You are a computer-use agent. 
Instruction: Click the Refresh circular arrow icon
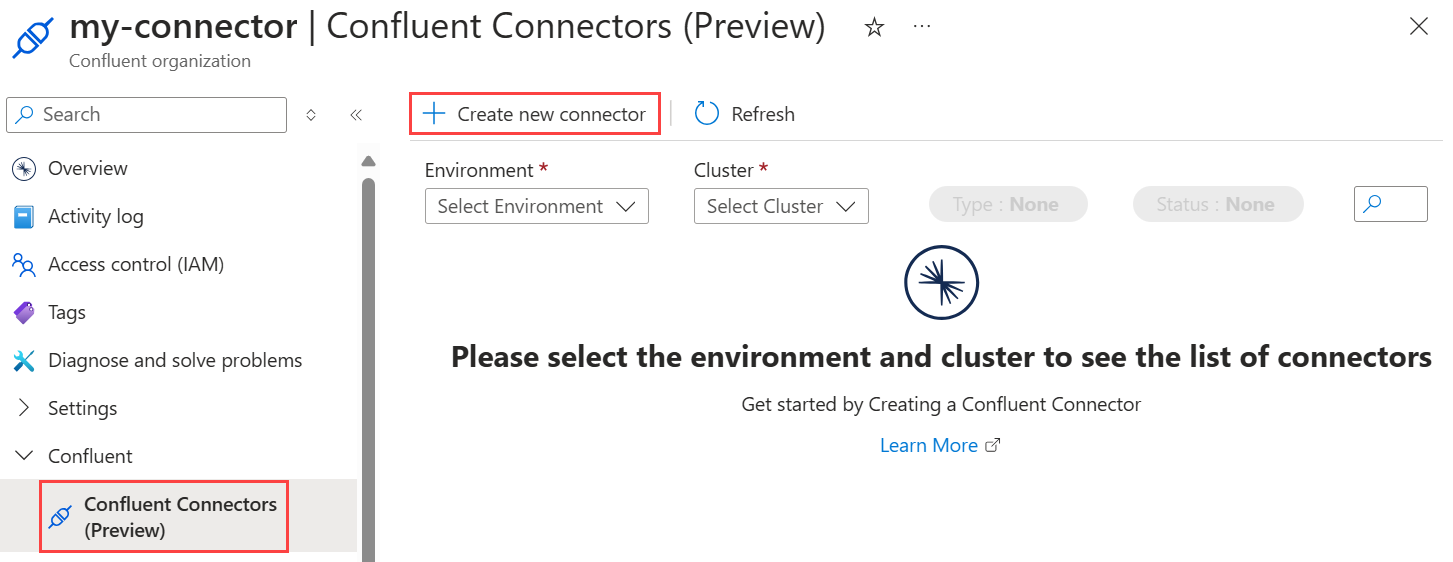pos(707,114)
